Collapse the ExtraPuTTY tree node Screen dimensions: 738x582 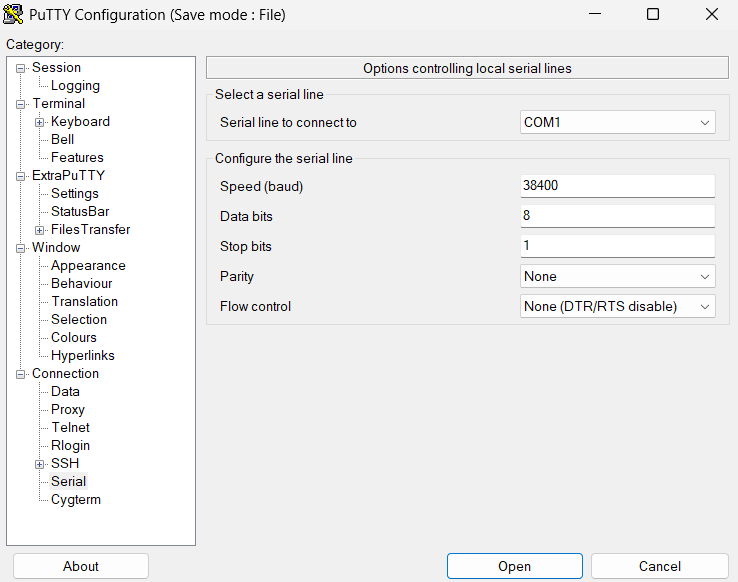20,176
